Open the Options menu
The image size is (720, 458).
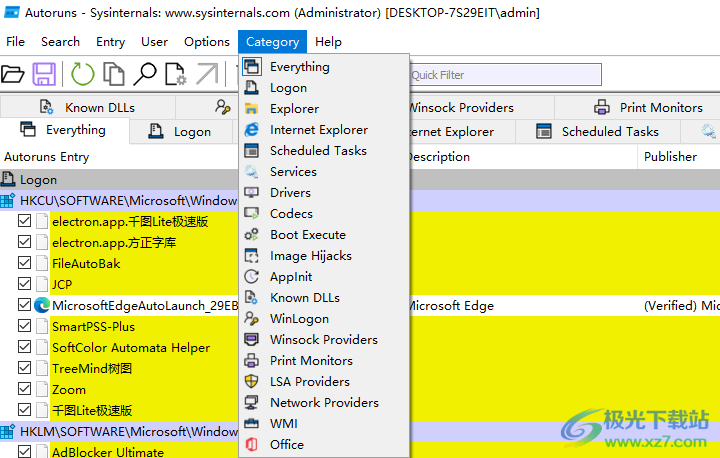[x=207, y=42]
